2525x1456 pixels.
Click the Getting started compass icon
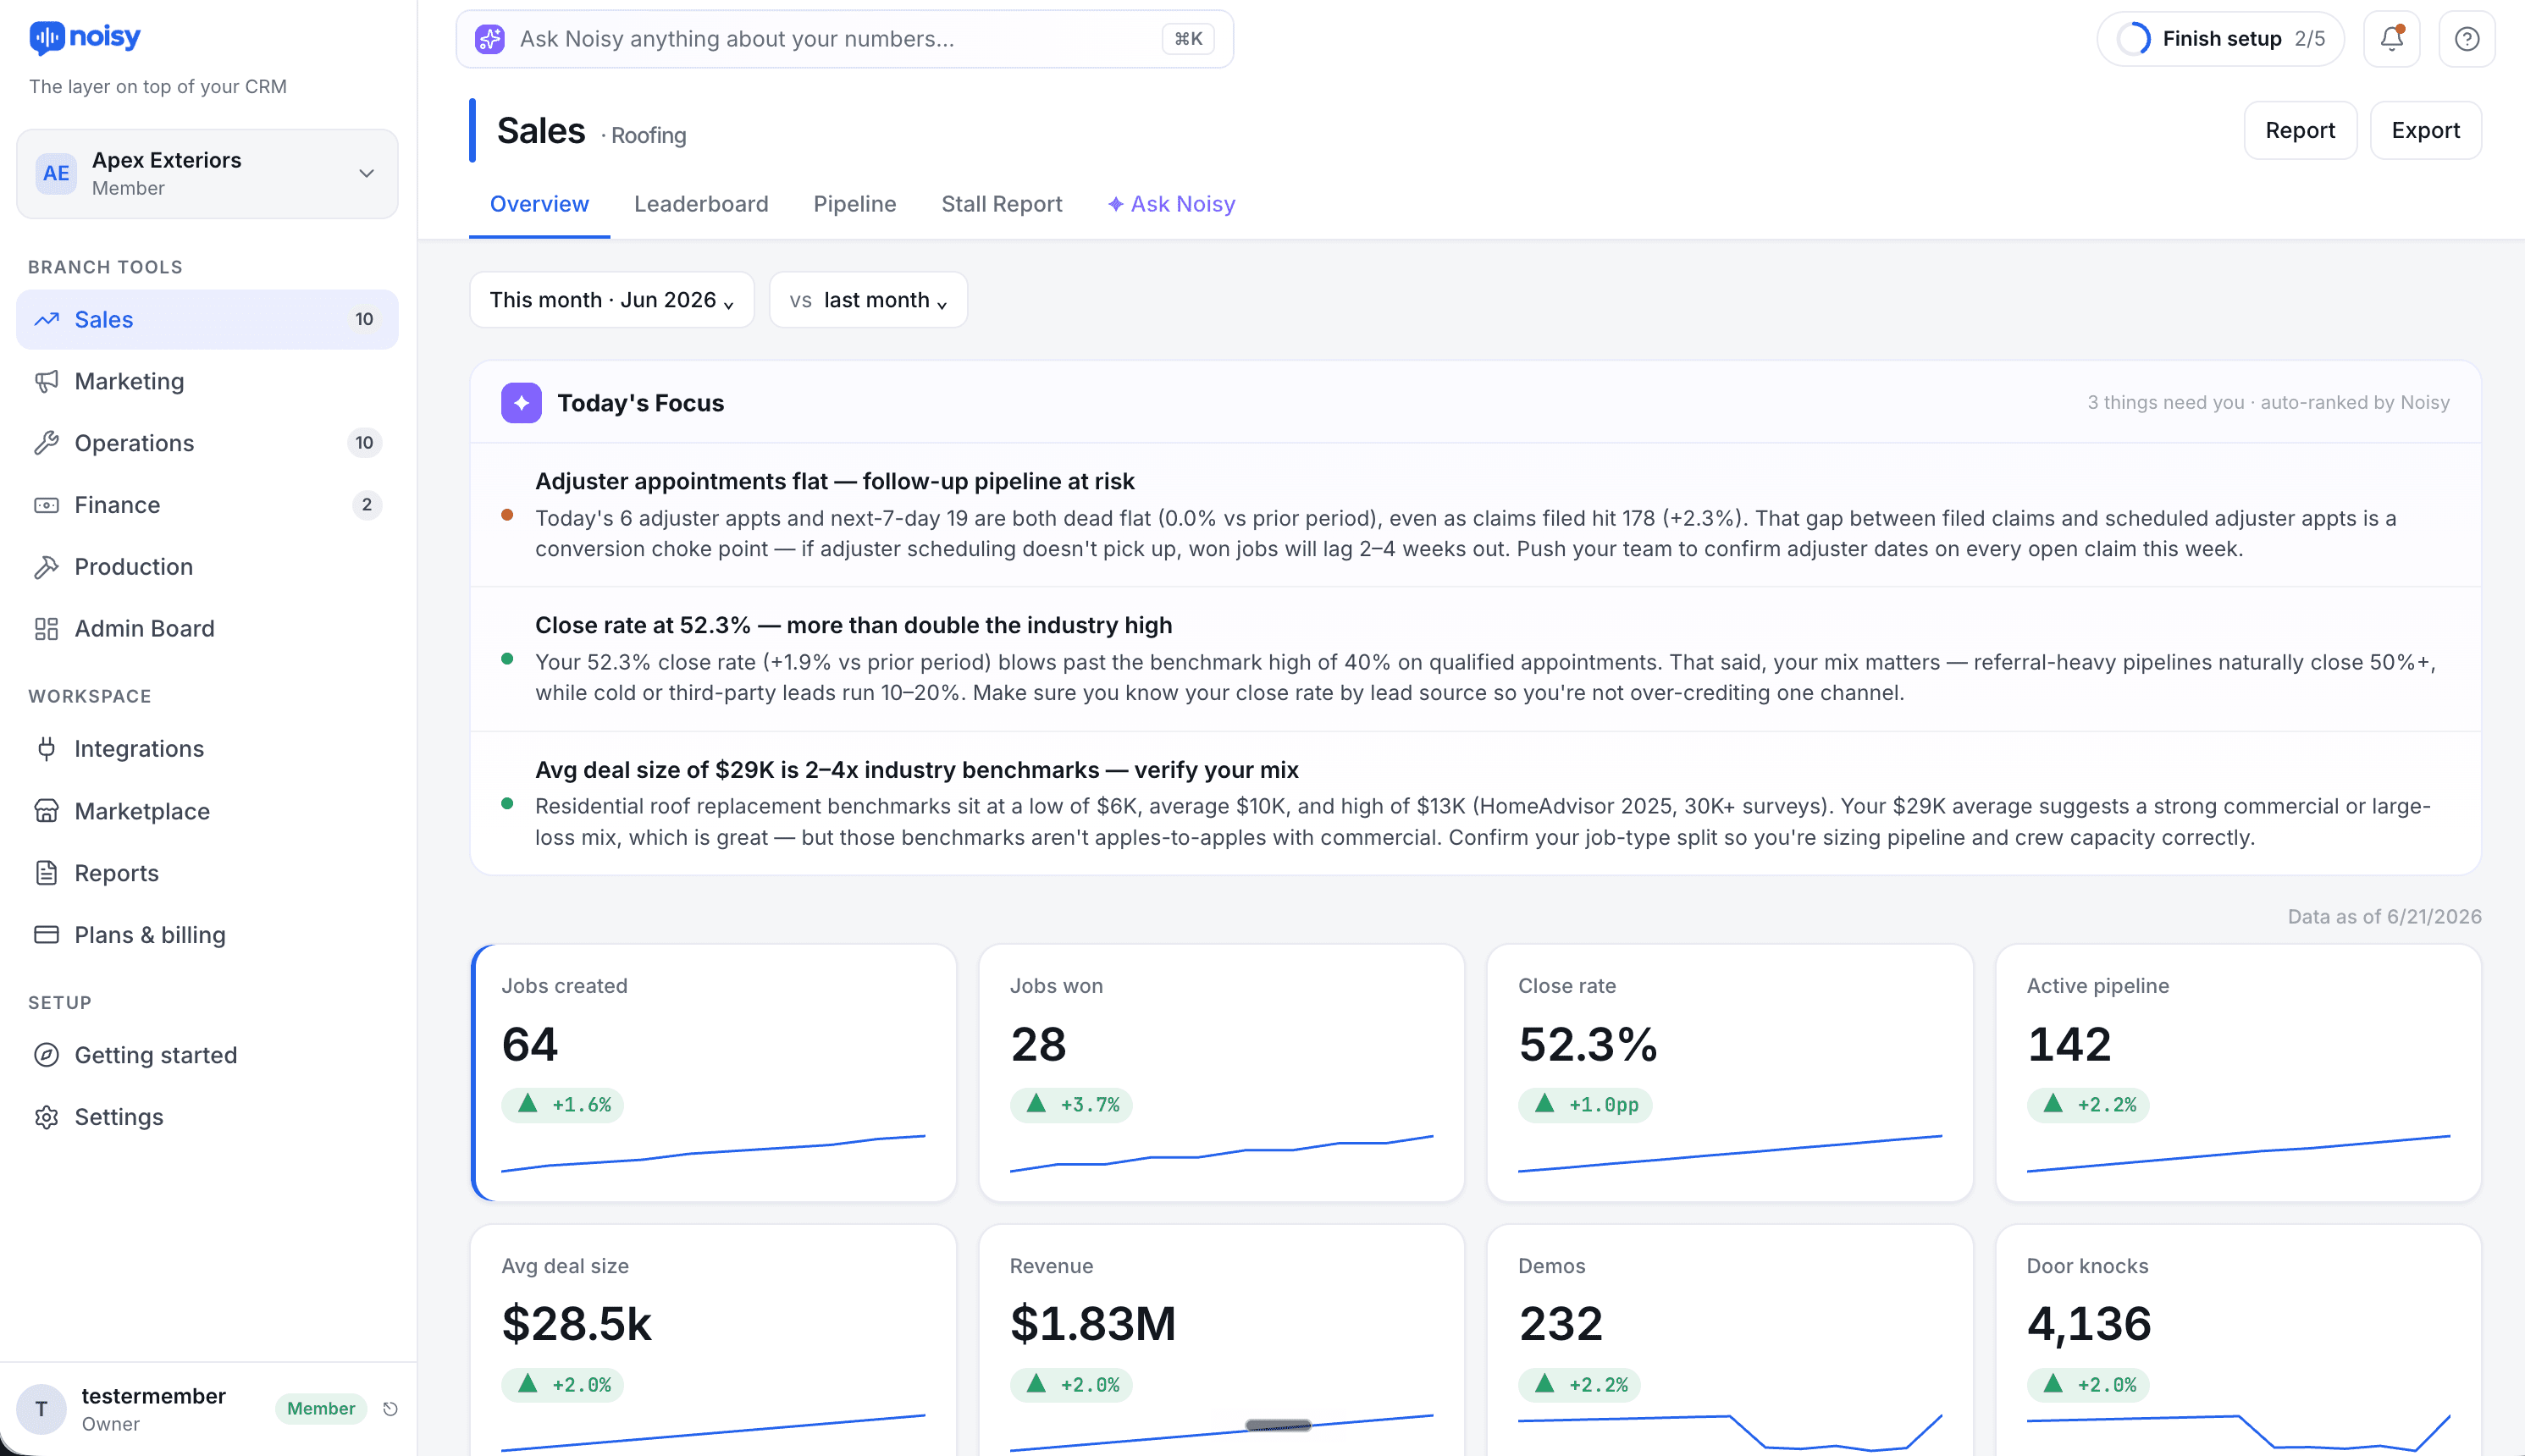47,1055
